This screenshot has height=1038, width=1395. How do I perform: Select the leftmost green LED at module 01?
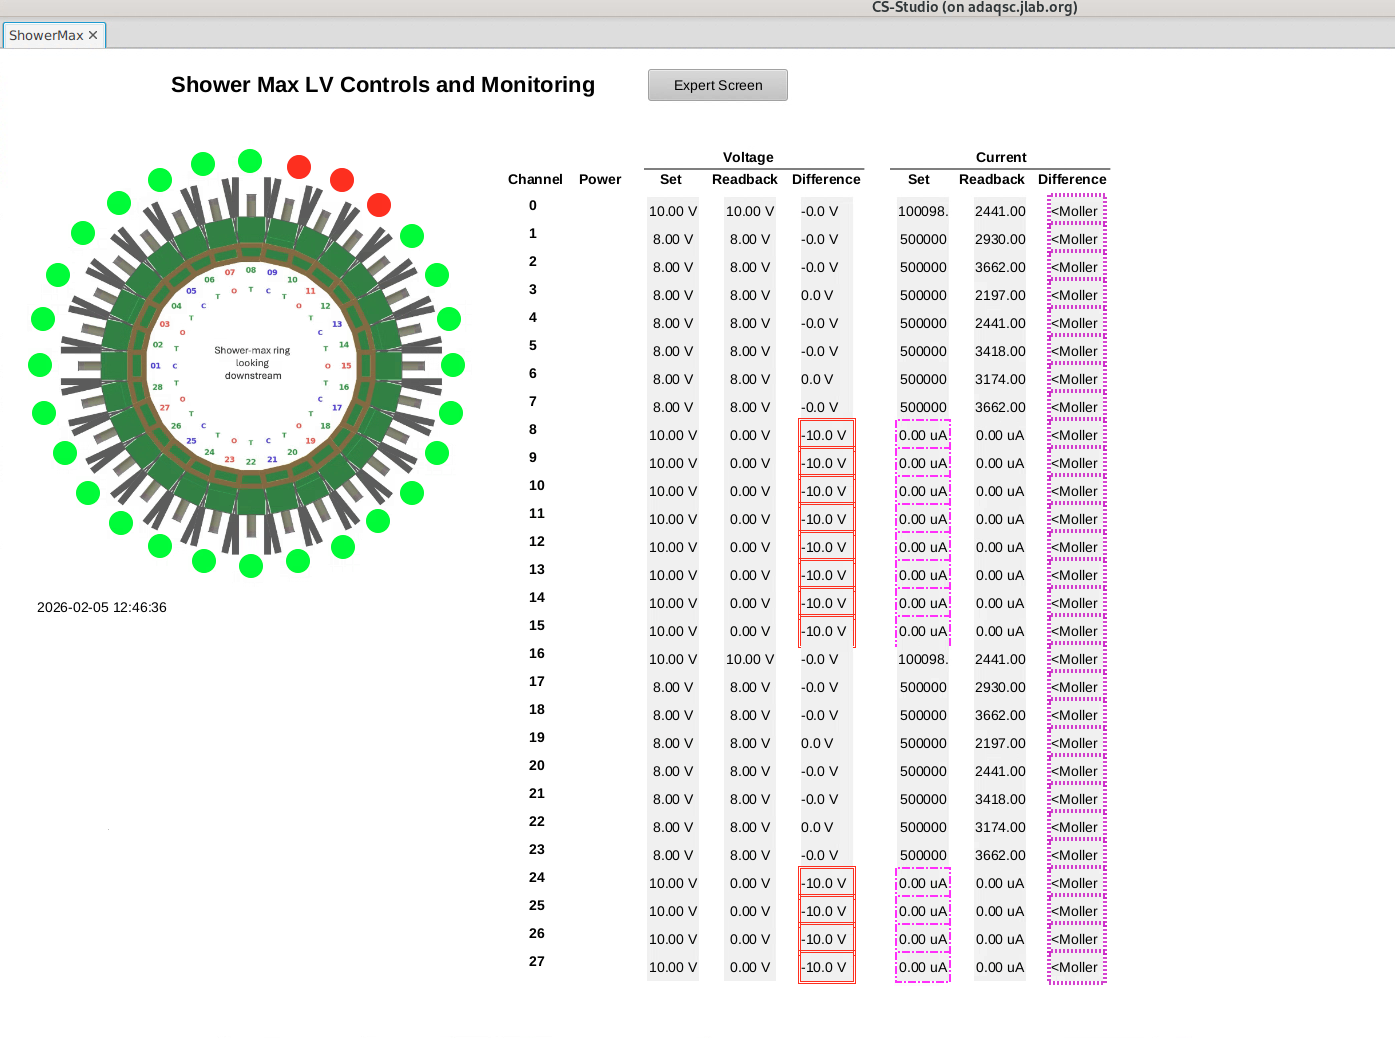click(x=40, y=365)
